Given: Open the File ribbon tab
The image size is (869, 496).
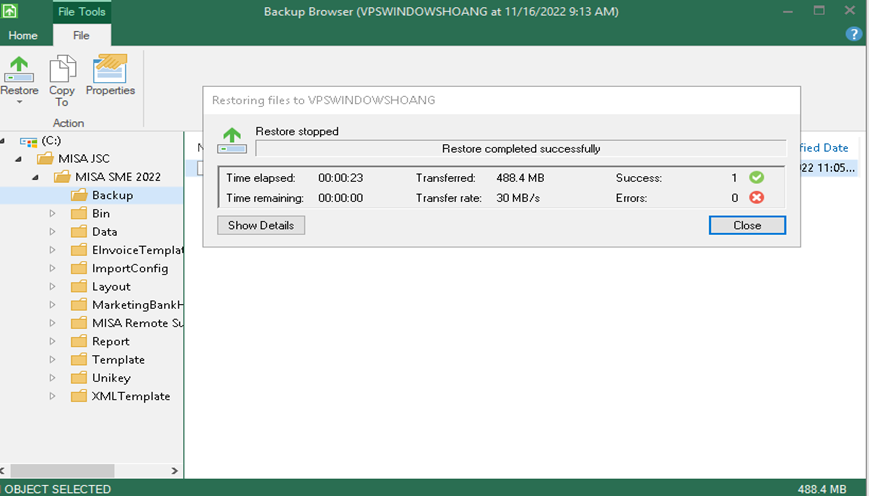Looking at the screenshot, I should (81, 35).
